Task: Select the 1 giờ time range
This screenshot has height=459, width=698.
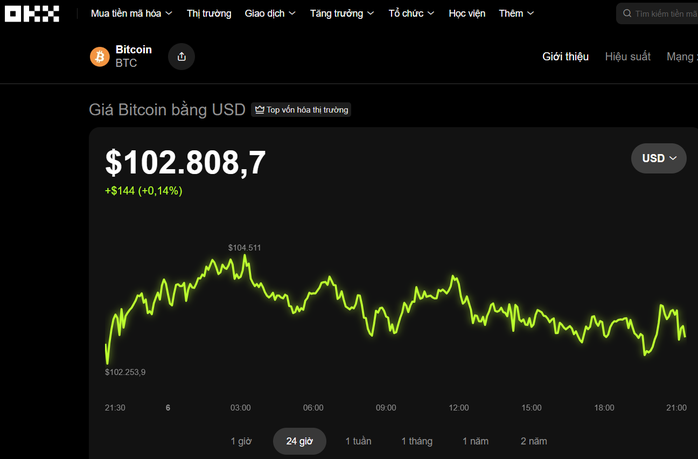Action: (241, 441)
